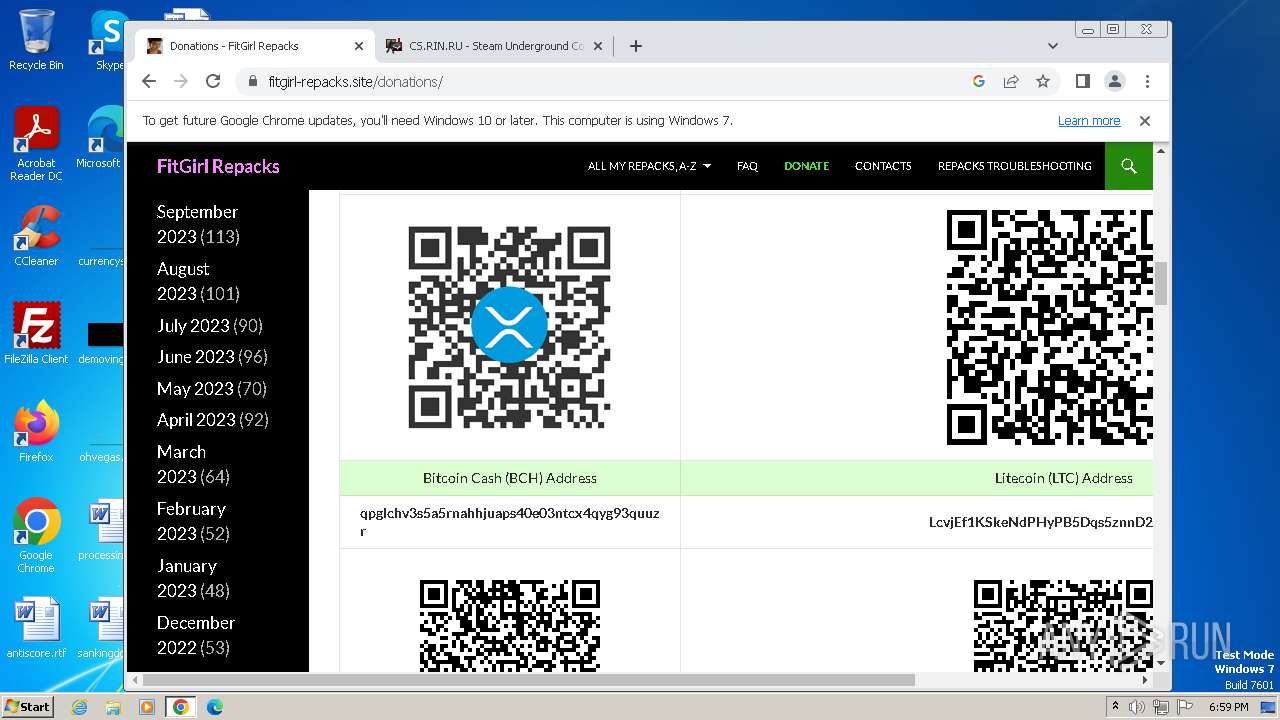The image size is (1280, 720).
Task: Open a new browser tab
Action: (x=635, y=46)
